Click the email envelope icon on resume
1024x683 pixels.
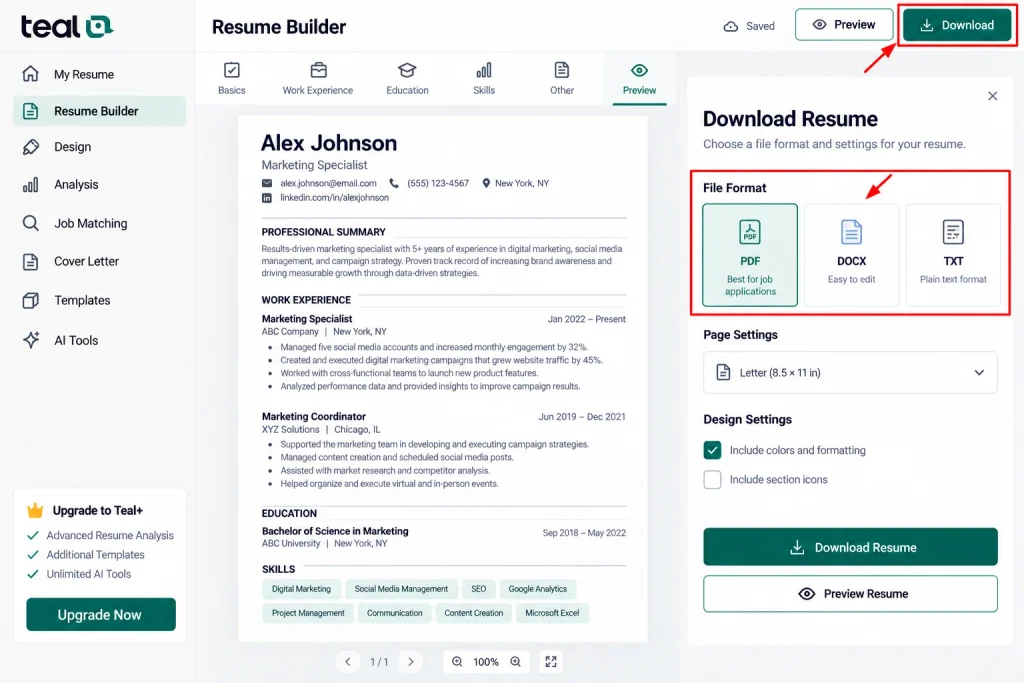(x=267, y=183)
